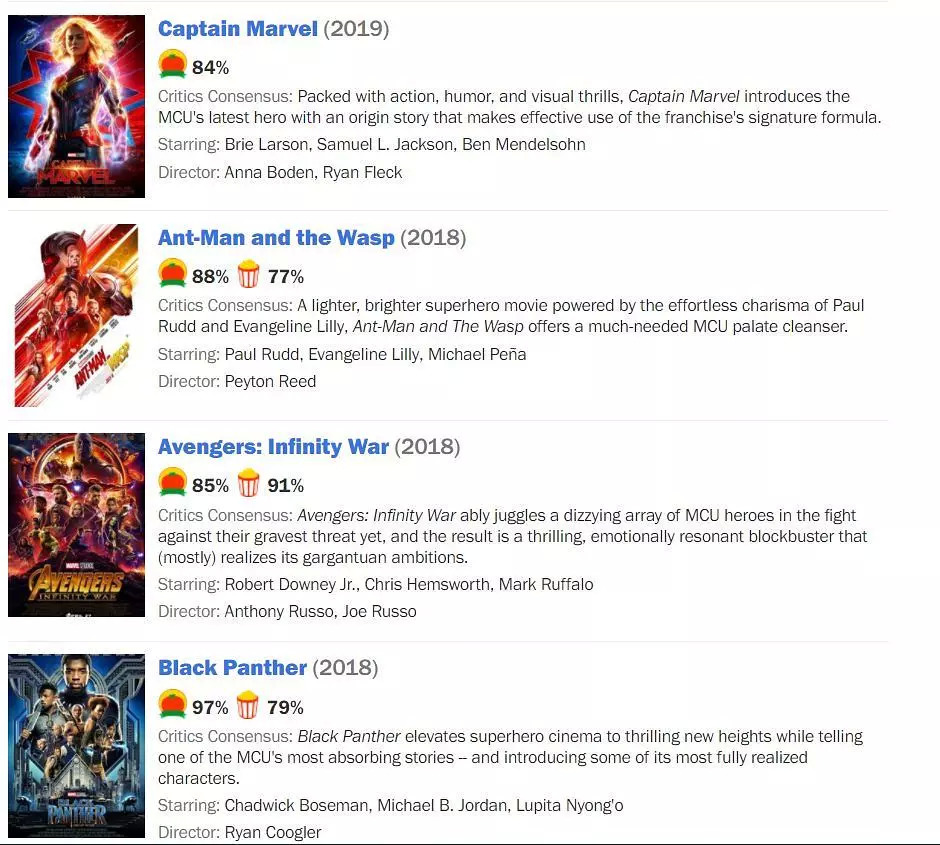
Task: Click Captain Marvel's 84% score
Action: pos(210,68)
